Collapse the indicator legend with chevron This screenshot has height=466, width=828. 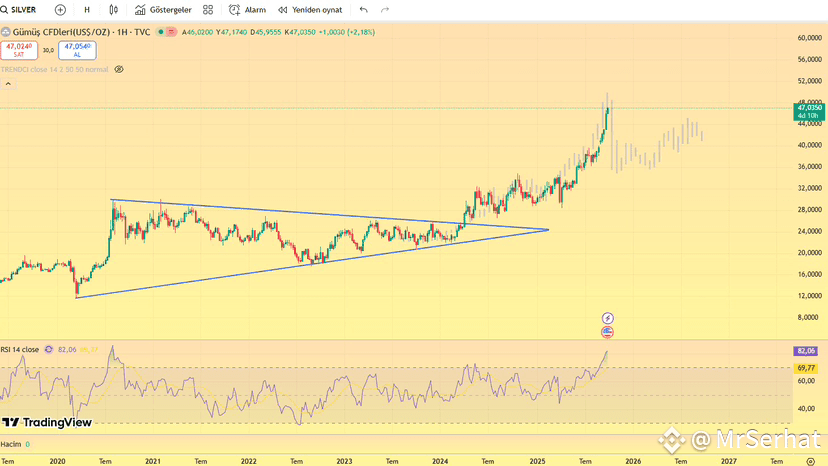coord(8,84)
